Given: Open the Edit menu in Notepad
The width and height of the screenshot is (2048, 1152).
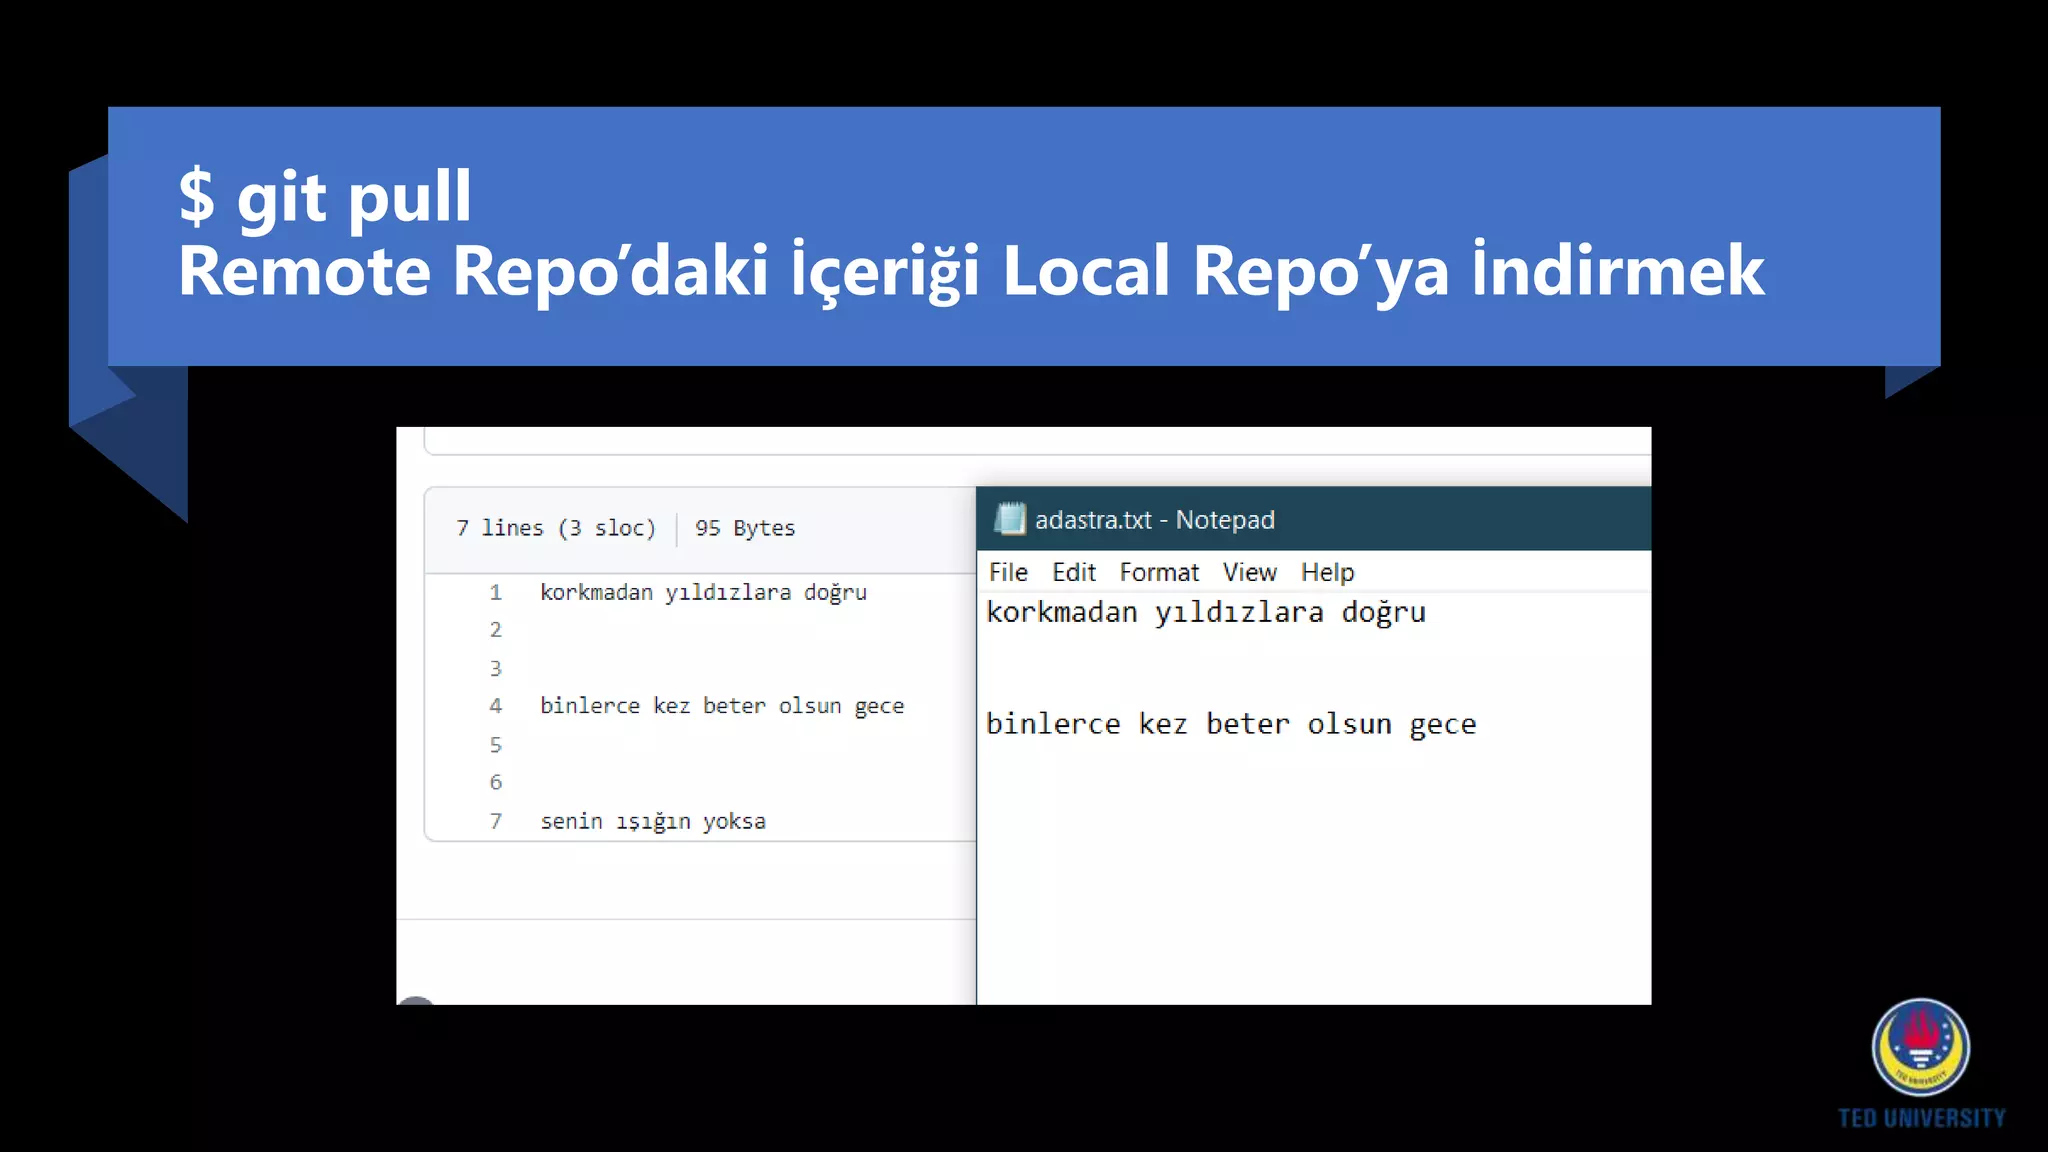Looking at the screenshot, I should [1074, 572].
